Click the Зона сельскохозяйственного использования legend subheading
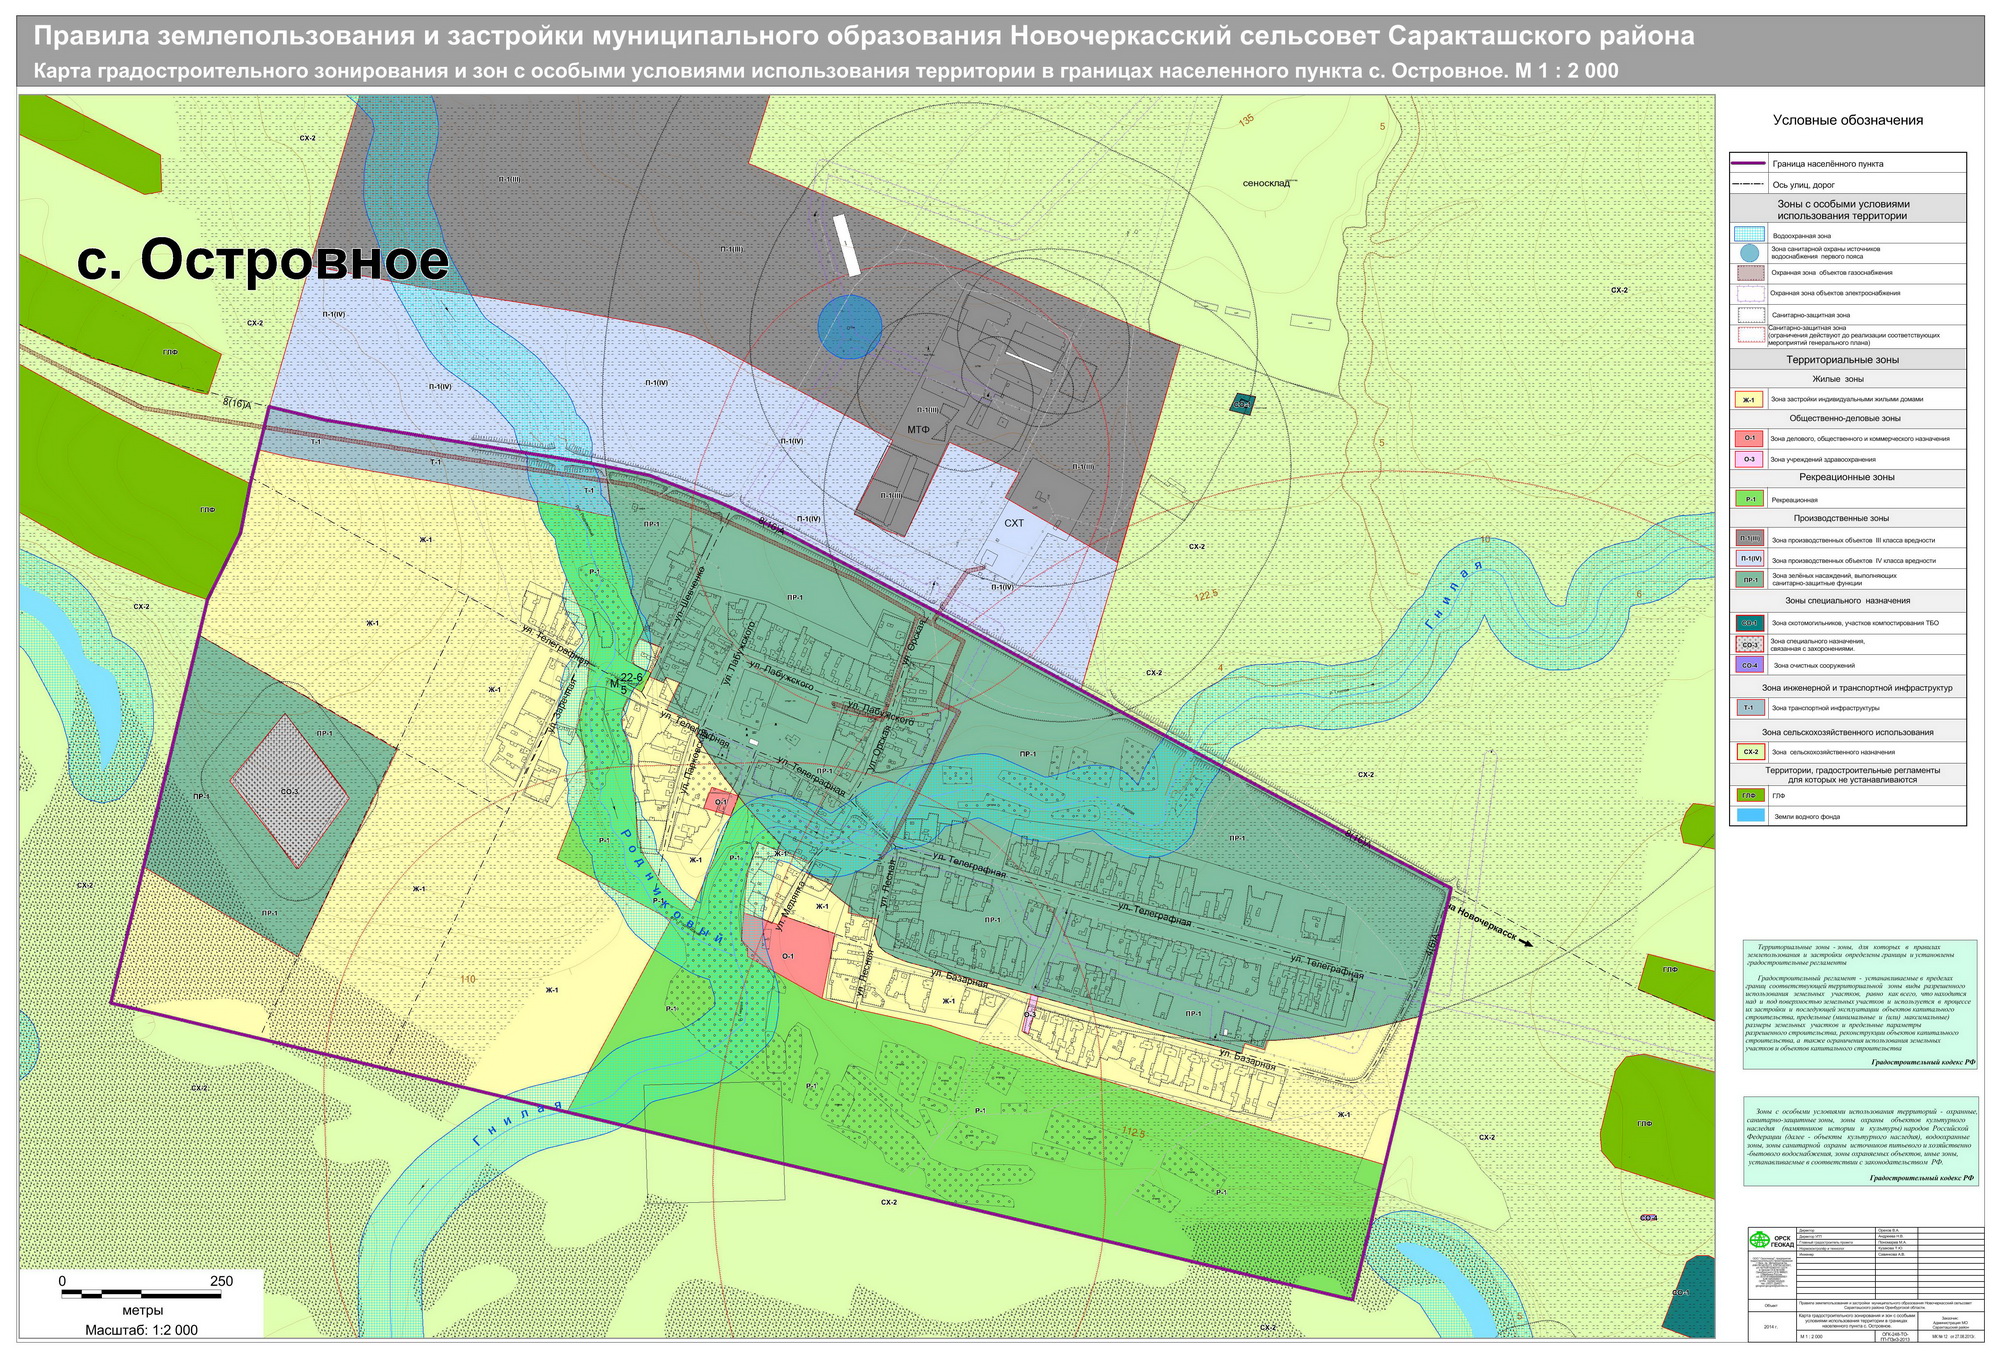This screenshot has width=2000, height=1362. [x=1848, y=732]
